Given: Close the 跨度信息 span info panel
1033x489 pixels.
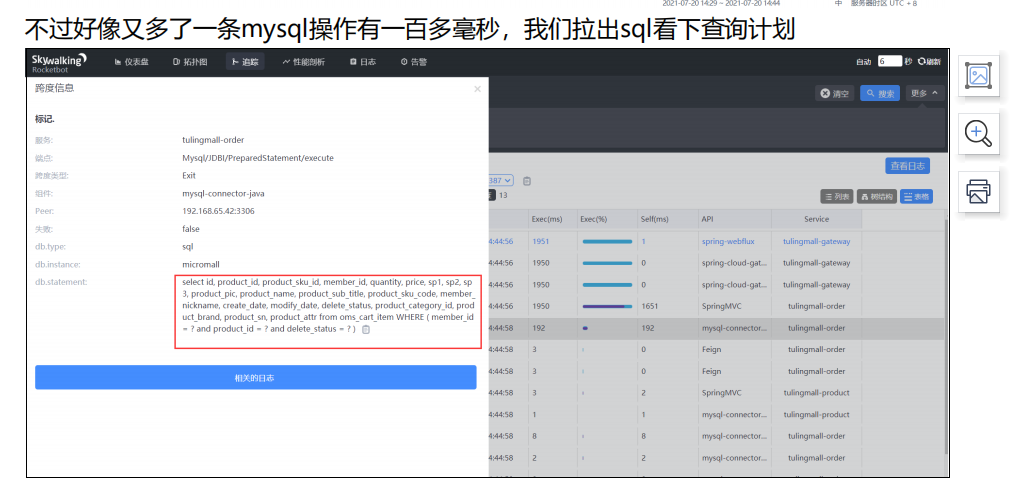Looking at the screenshot, I should tap(478, 89).
